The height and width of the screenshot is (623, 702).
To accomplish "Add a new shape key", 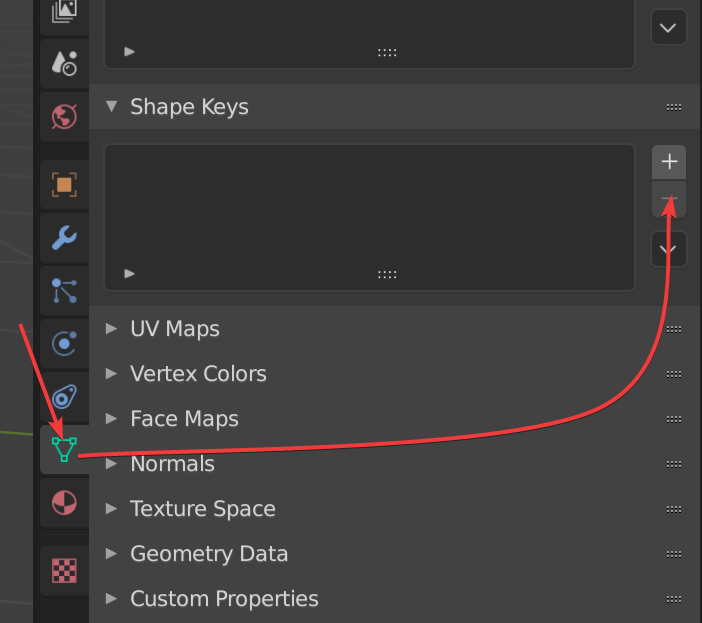I will [x=669, y=162].
